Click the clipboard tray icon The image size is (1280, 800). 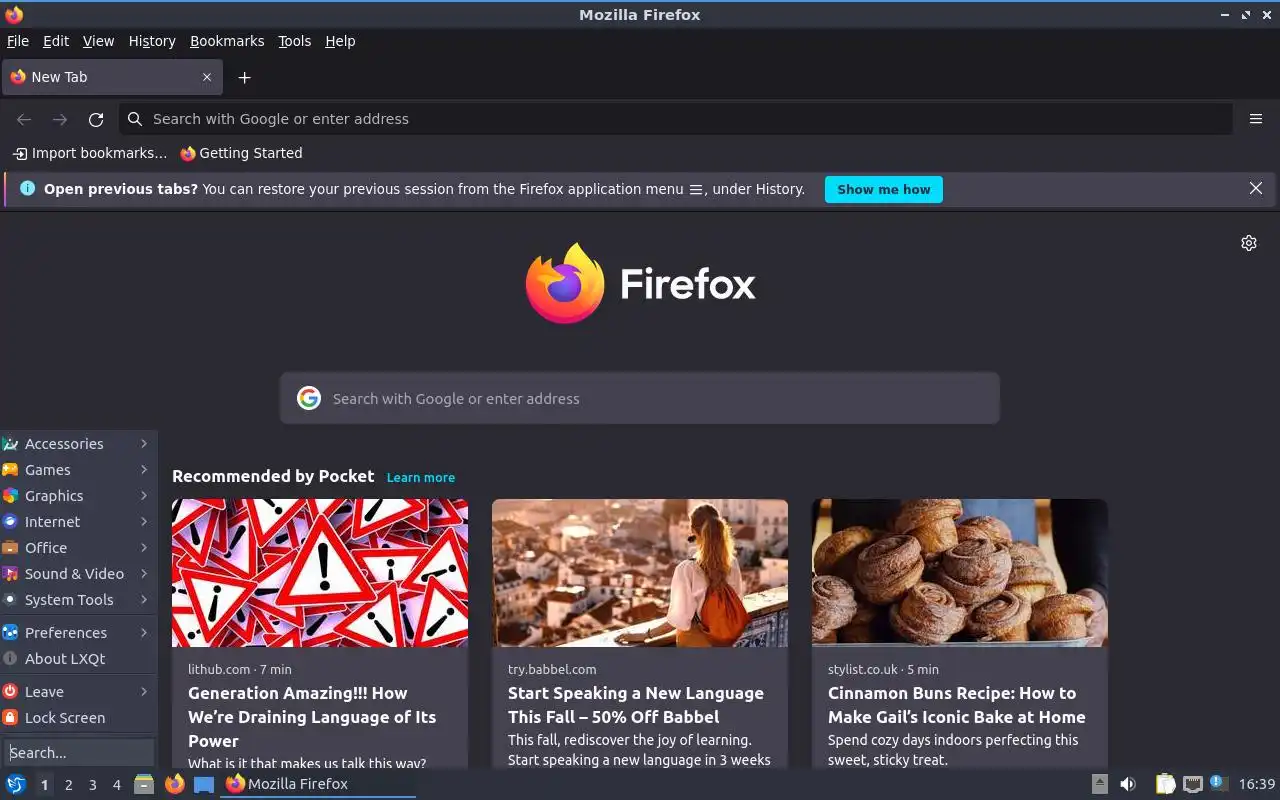click(x=1166, y=784)
